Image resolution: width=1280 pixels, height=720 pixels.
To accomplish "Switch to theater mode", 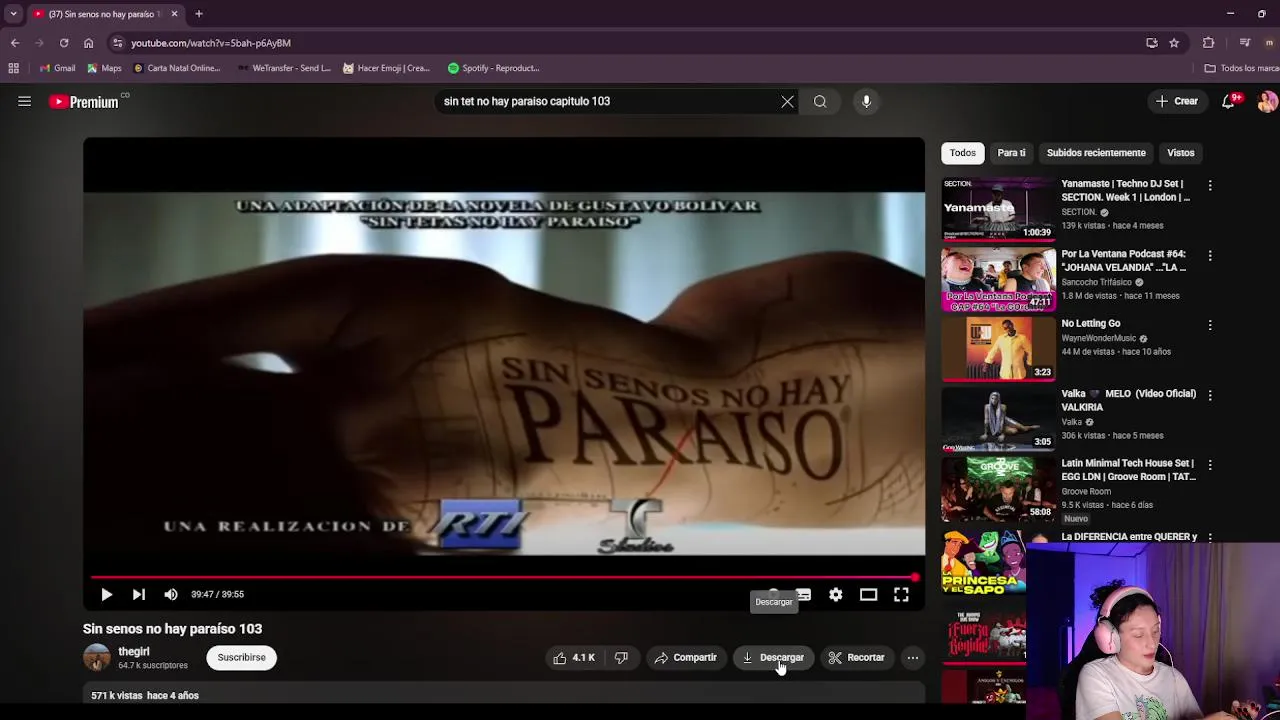I will pyautogui.click(x=868, y=594).
